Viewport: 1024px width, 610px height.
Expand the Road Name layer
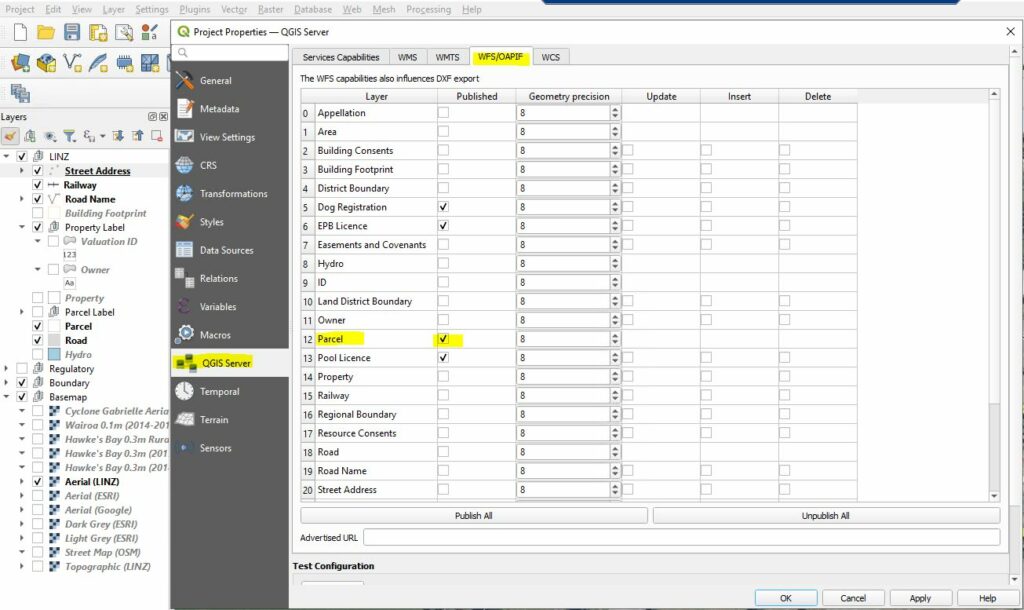[22, 199]
